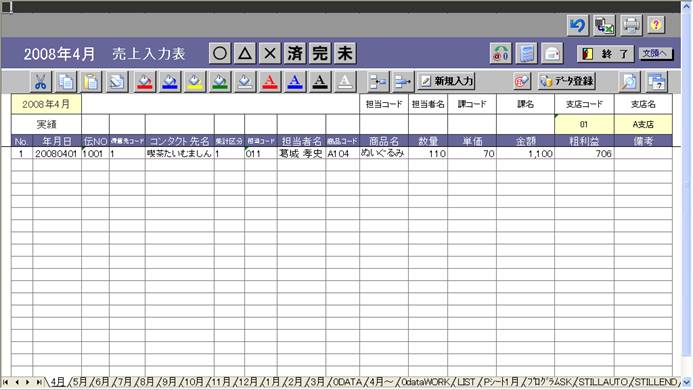Image resolution: width=693 pixels, height=390 pixels.
Task: Click the paste clipboard icon
Action: (91, 82)
